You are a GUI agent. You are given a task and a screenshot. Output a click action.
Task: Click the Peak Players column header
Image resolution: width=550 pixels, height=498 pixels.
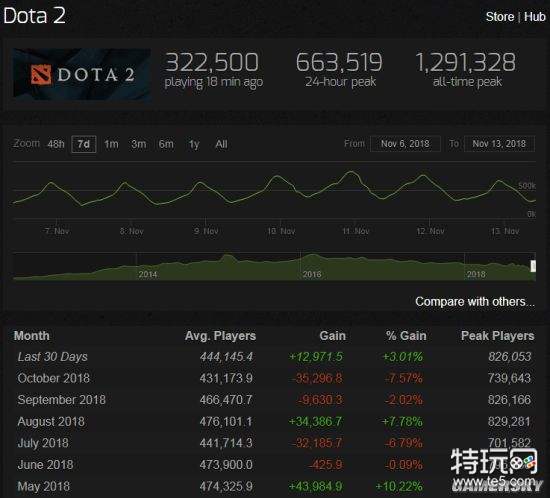coord(497,336)
